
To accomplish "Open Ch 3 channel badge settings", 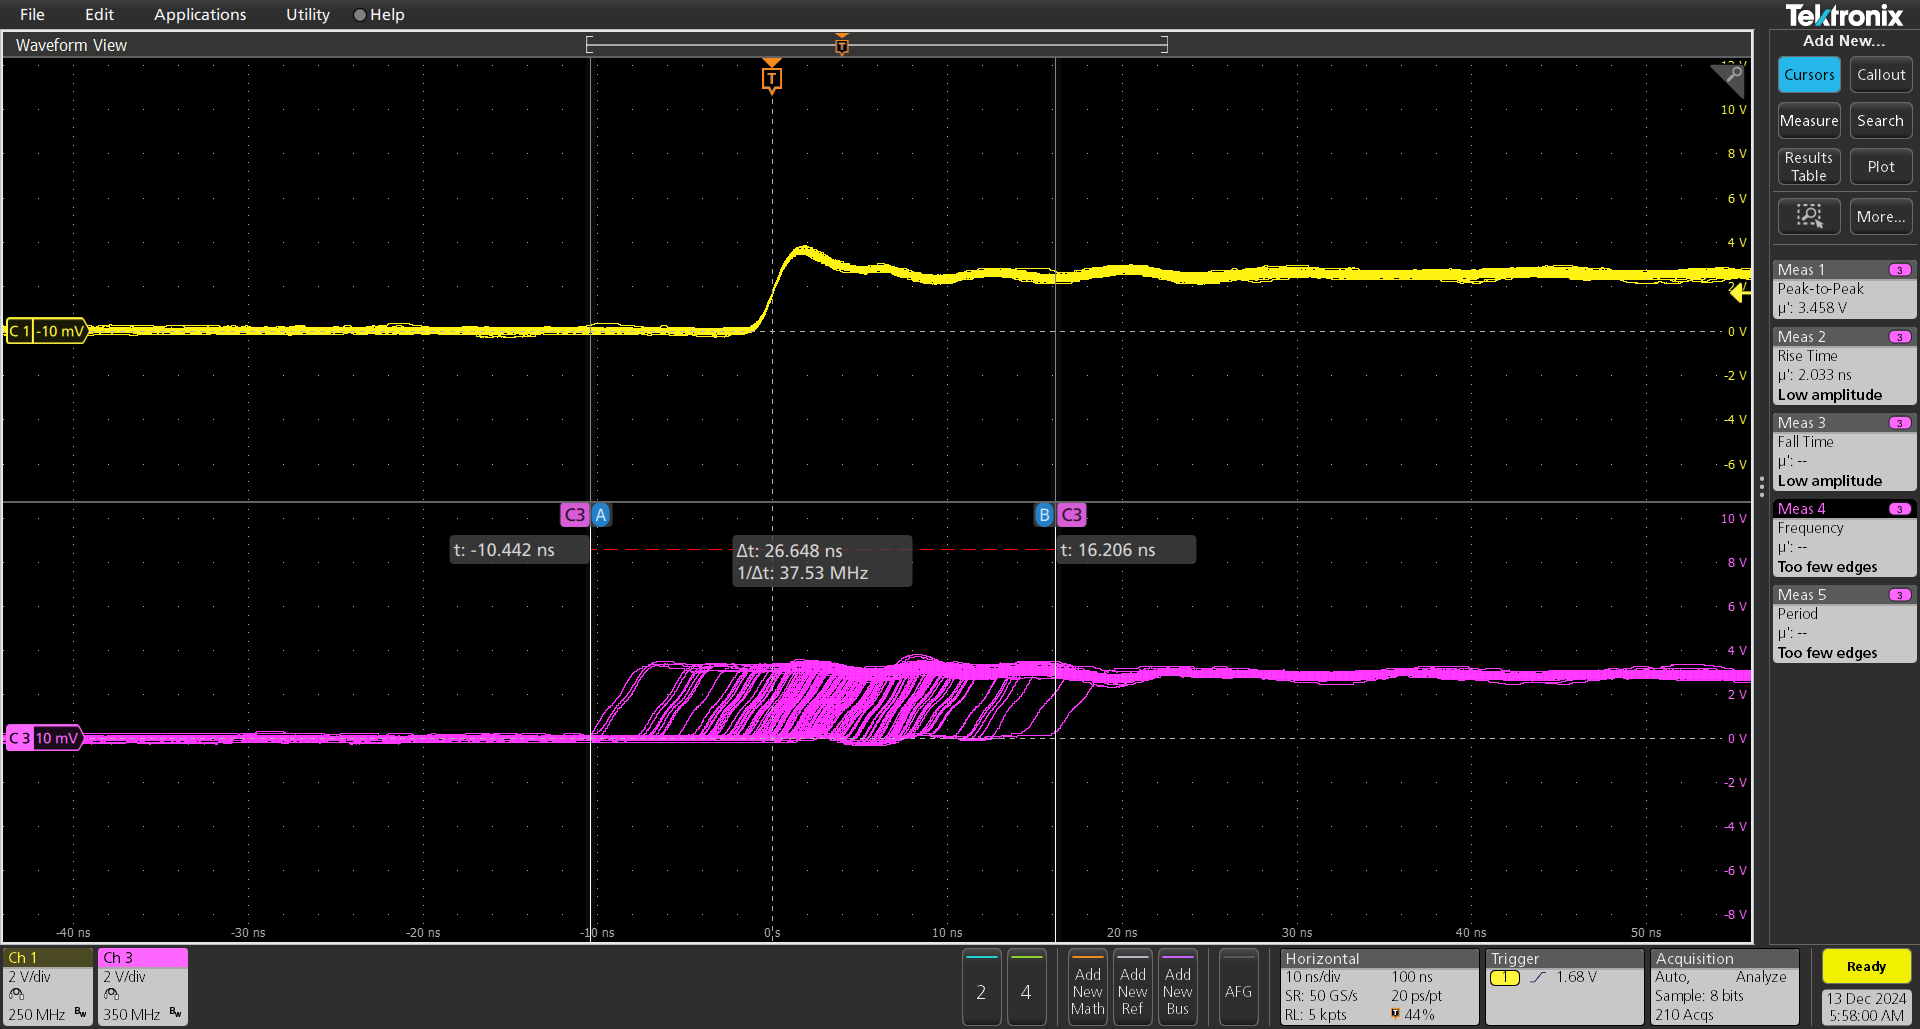I will [x=141, y=986].
